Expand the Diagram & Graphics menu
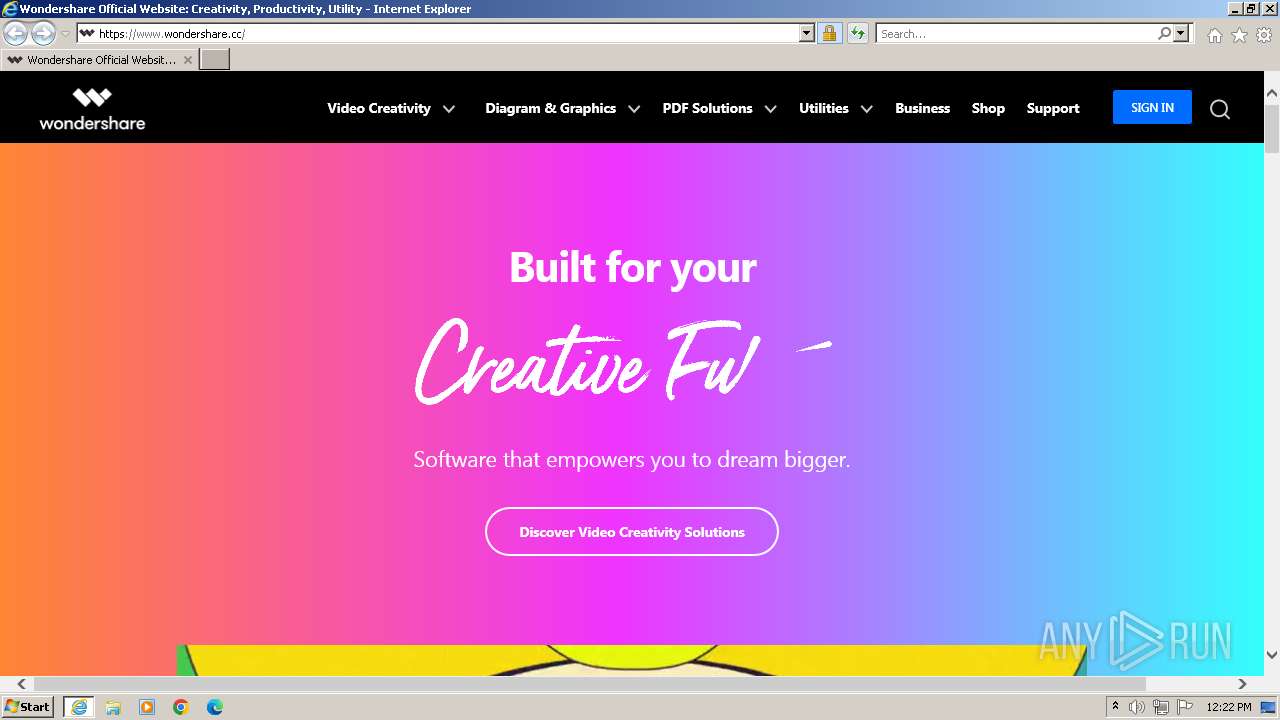Image resolution: width=1280 pixels, height=720 pixels. pyautogui.click(x=562, y=108)
